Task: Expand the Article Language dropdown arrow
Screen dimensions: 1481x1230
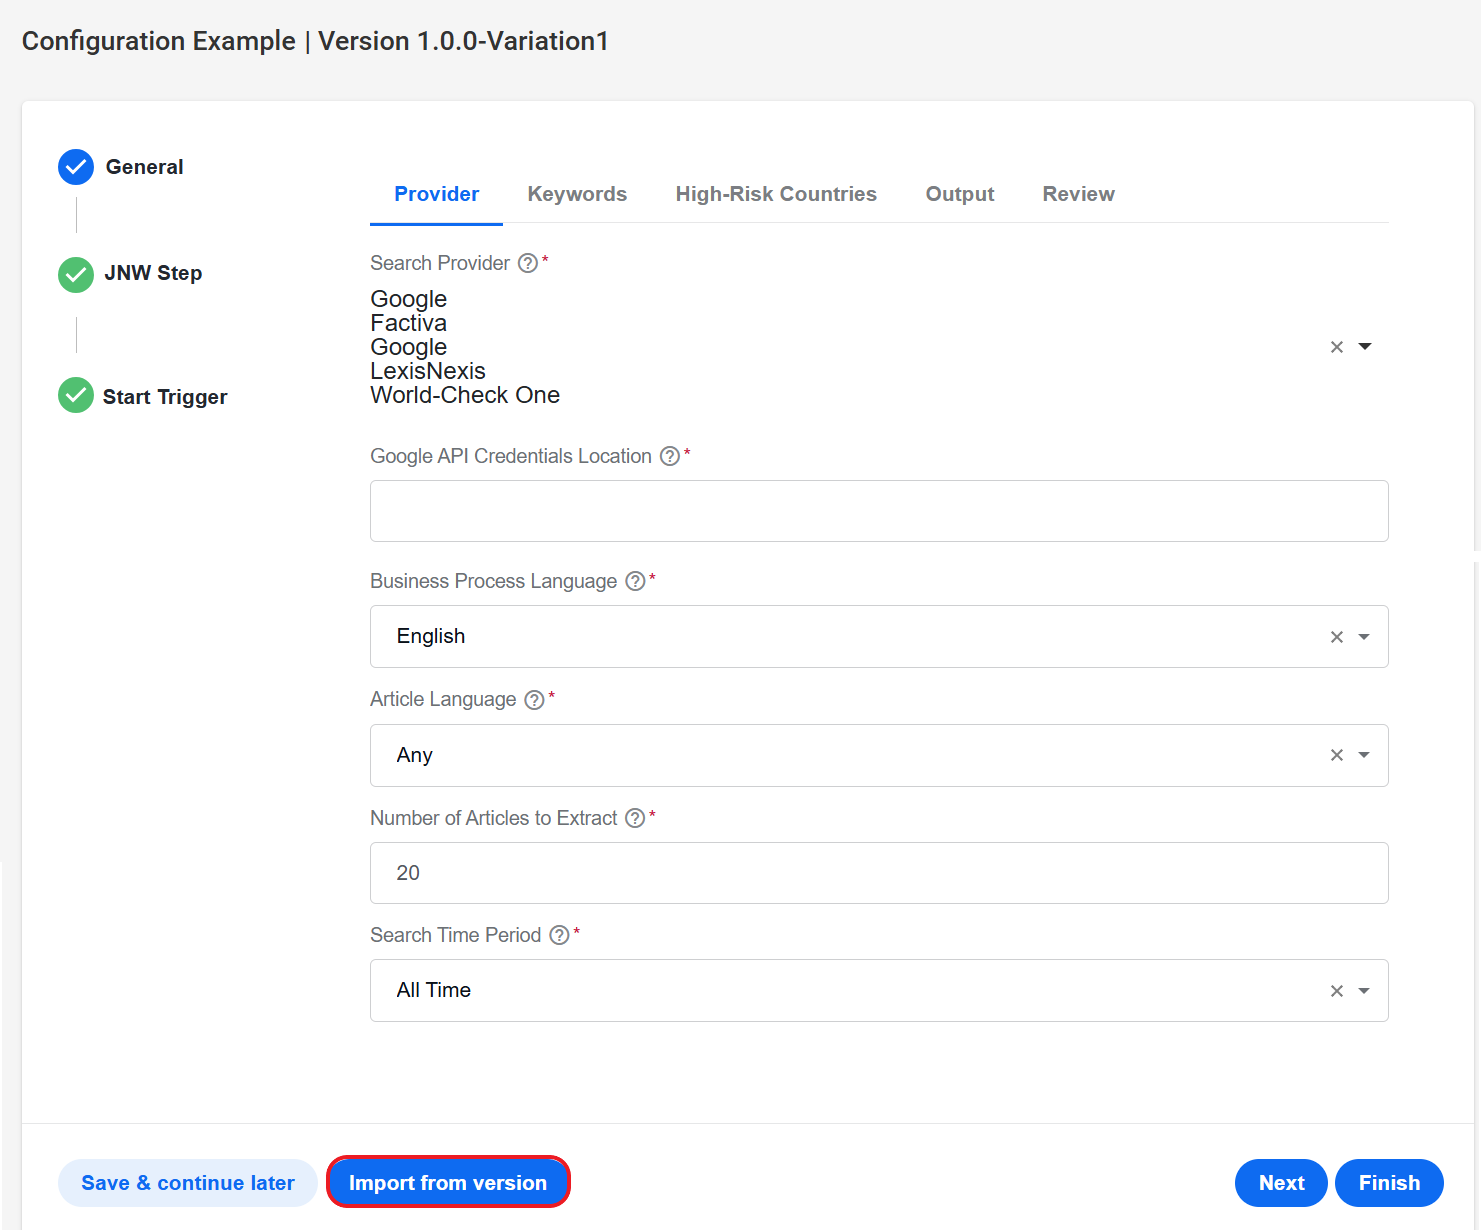Action: tap(1364, 755)
